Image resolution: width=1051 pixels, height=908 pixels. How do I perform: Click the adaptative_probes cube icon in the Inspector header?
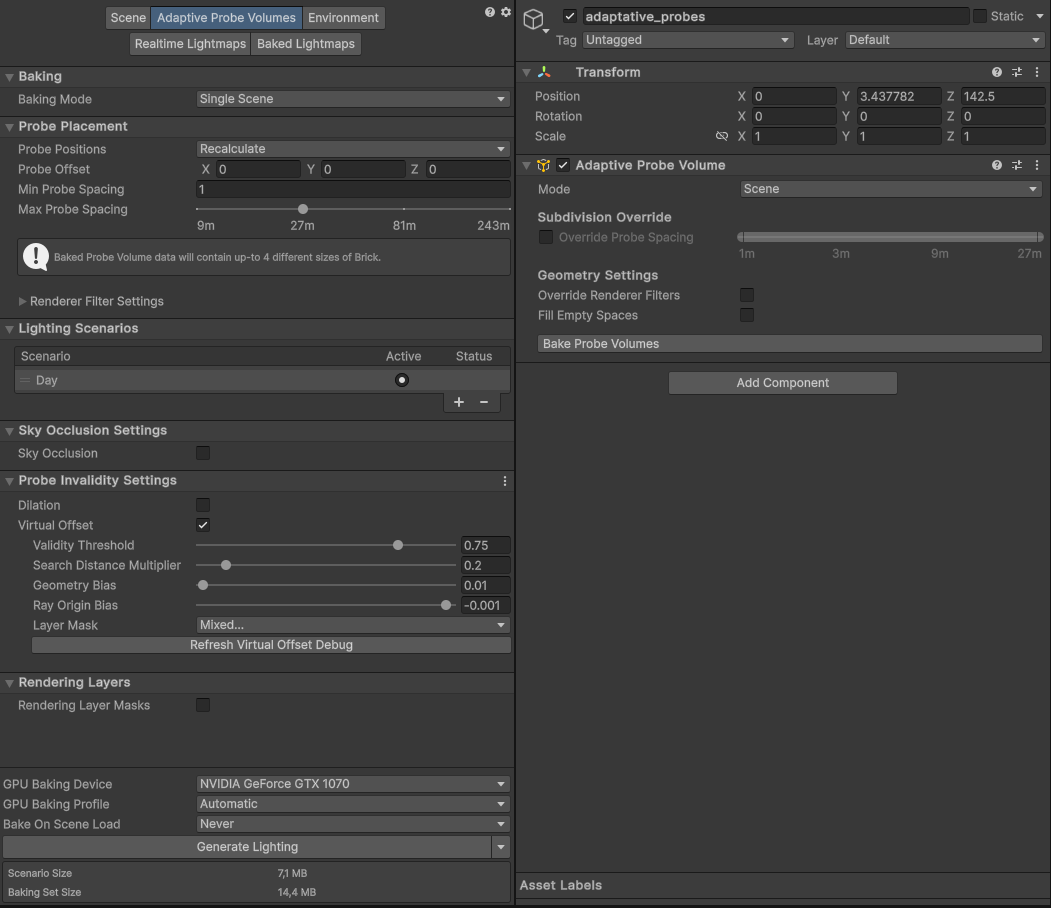coord(533,19)
